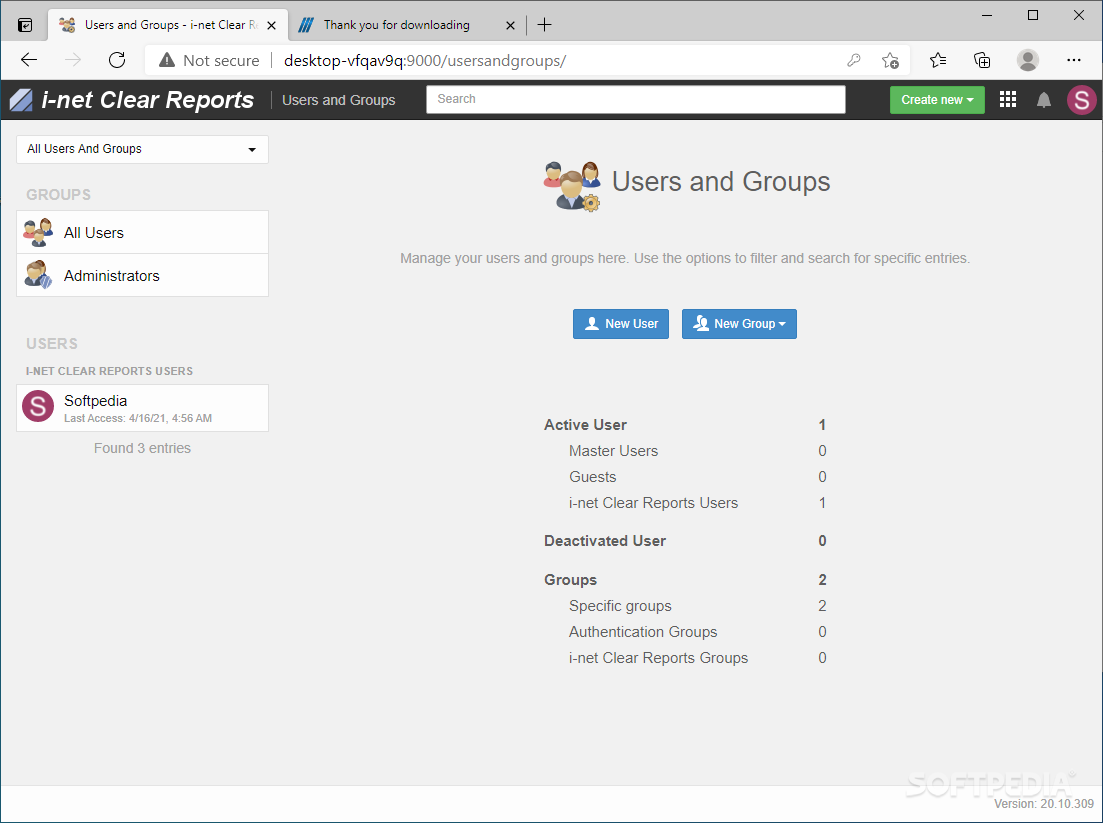Image resolution: width=1103 pixels, height=823 pixels.
Task: Click the Specific groups row
Action: (697, 606)
